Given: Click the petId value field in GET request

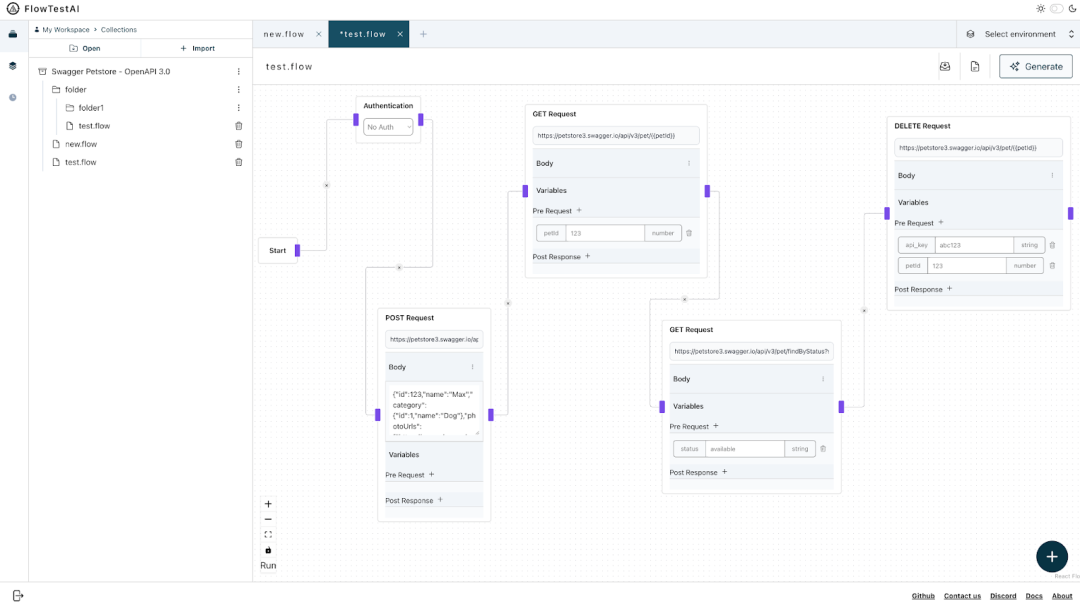Looking at the screenshot, I should (605, 233).
